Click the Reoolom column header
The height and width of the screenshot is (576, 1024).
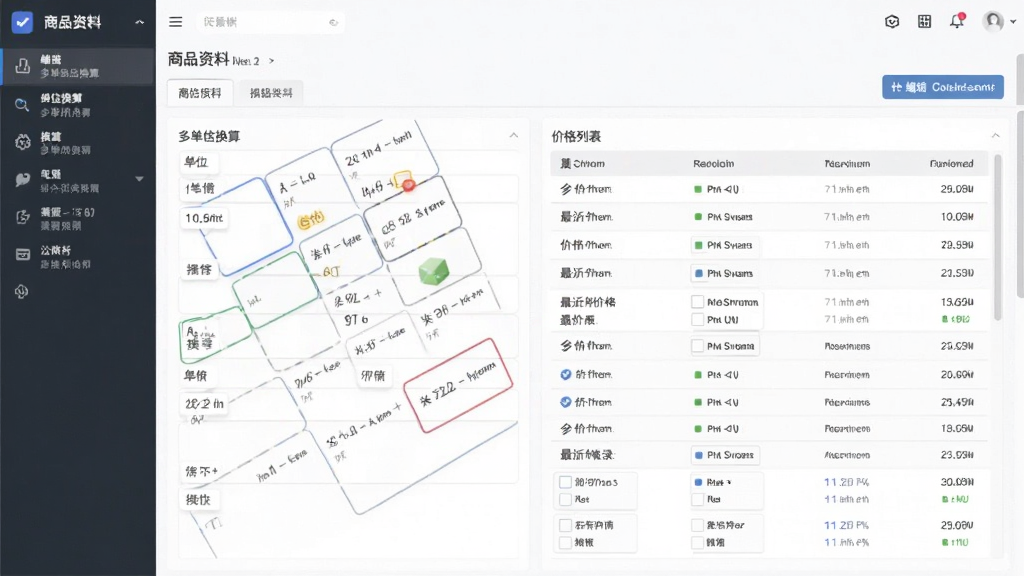pos(713,164)
